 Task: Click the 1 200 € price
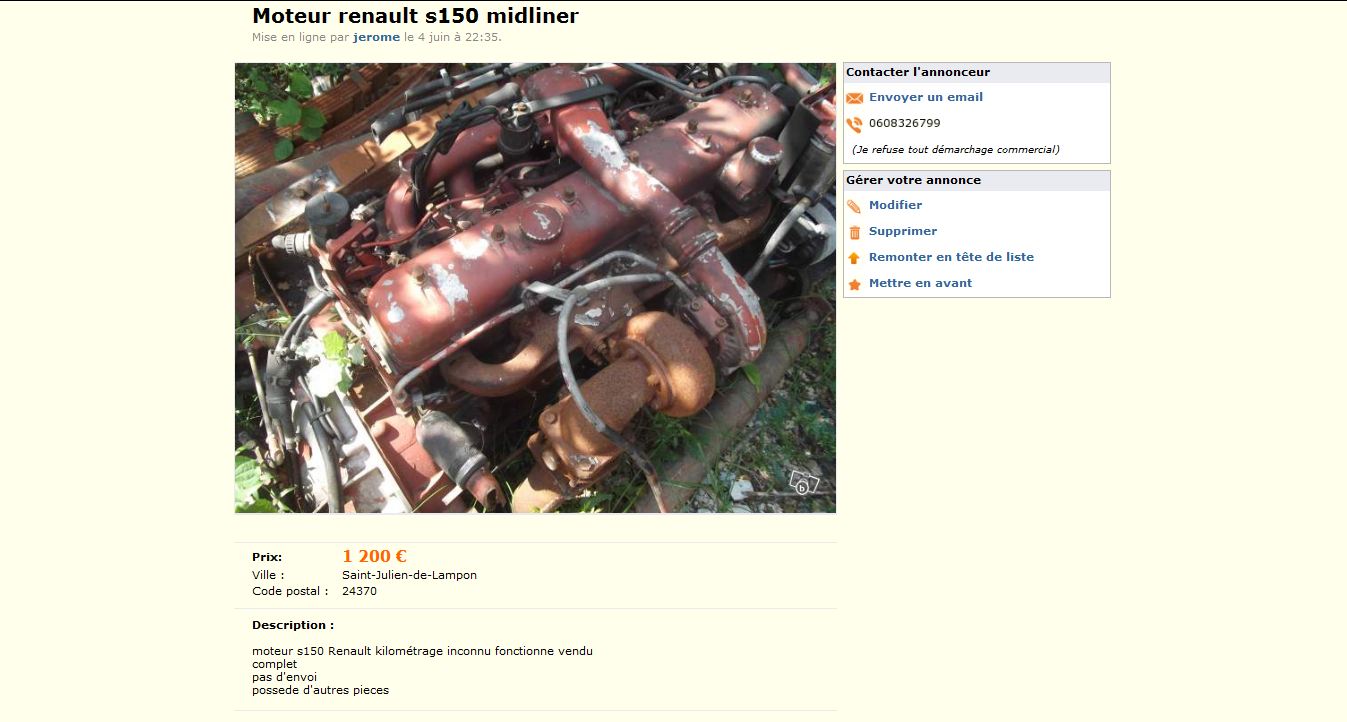pos(374,556)
